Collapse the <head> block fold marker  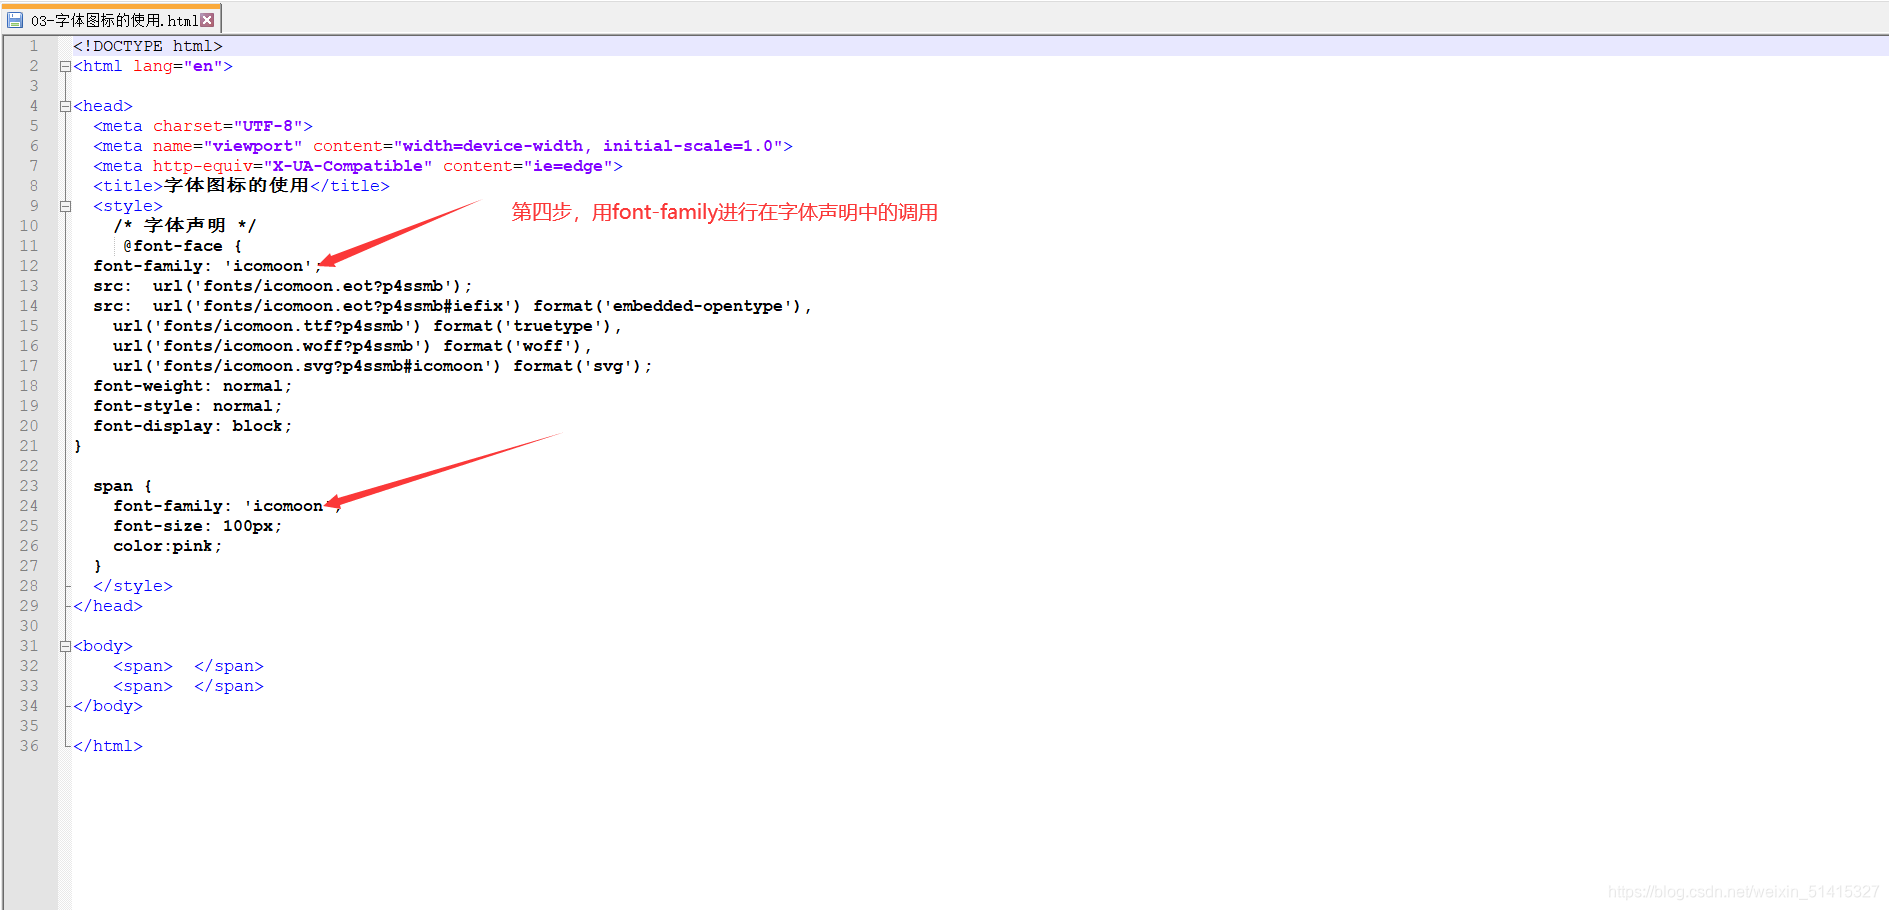point(65,107)
